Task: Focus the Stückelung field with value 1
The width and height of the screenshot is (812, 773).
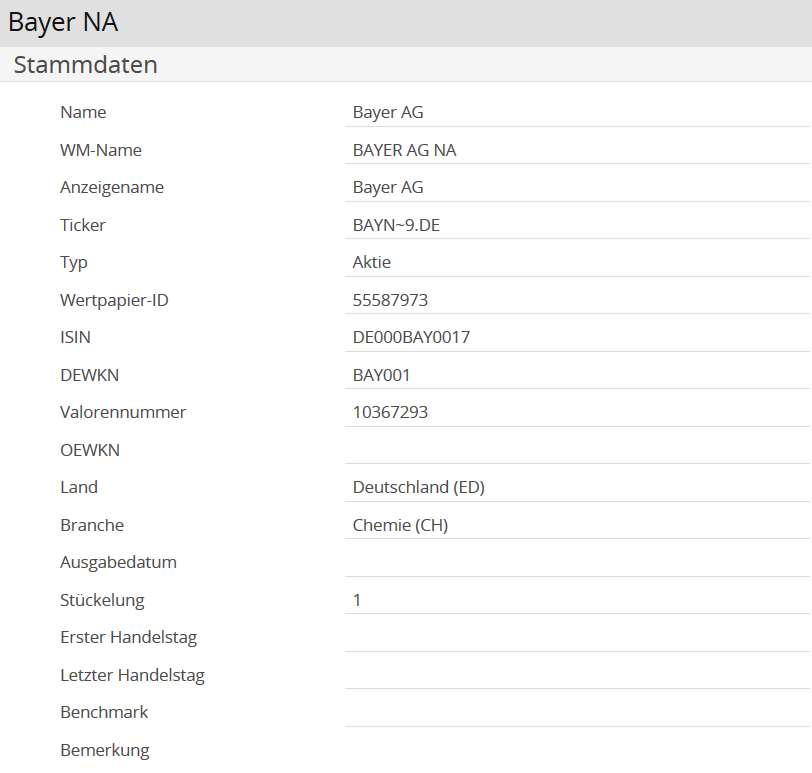Action: tap(577, 600)
